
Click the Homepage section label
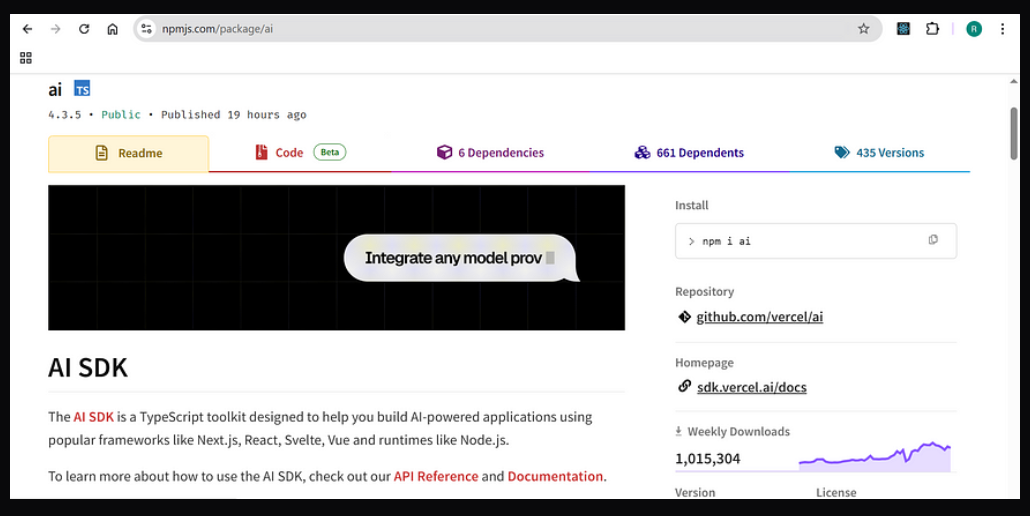pyautogui.click(x=704, y=362)
